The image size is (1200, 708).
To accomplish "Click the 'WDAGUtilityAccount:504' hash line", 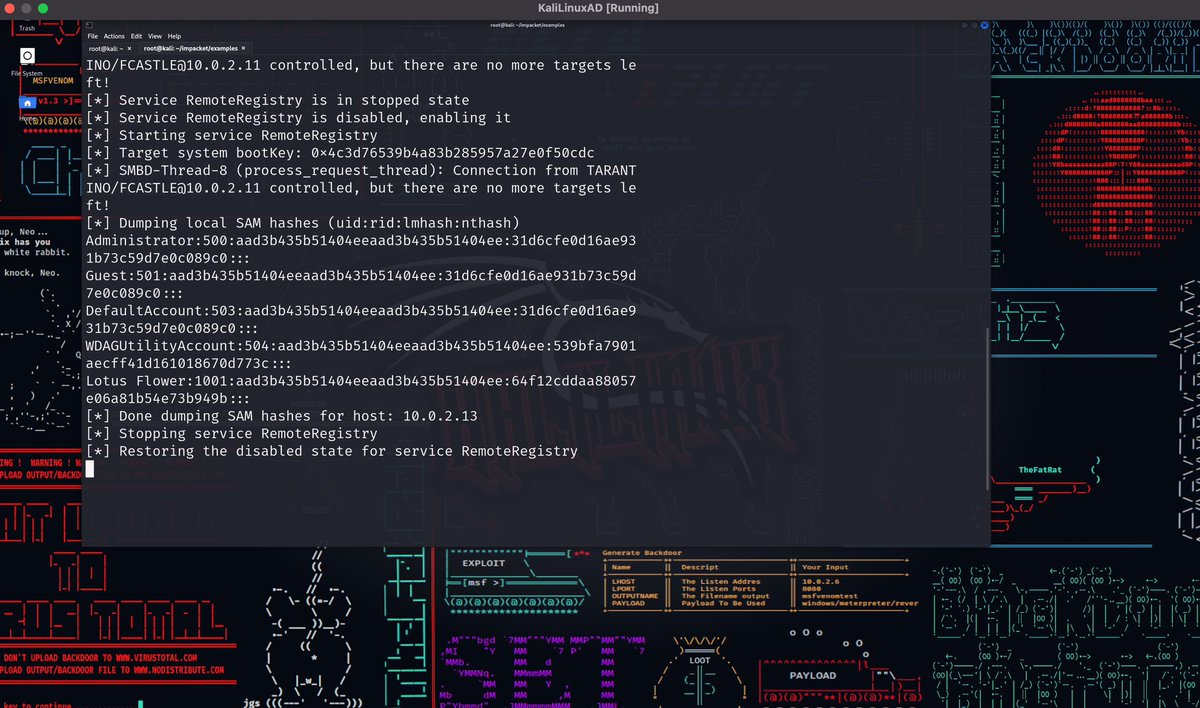I will [361, 354].
